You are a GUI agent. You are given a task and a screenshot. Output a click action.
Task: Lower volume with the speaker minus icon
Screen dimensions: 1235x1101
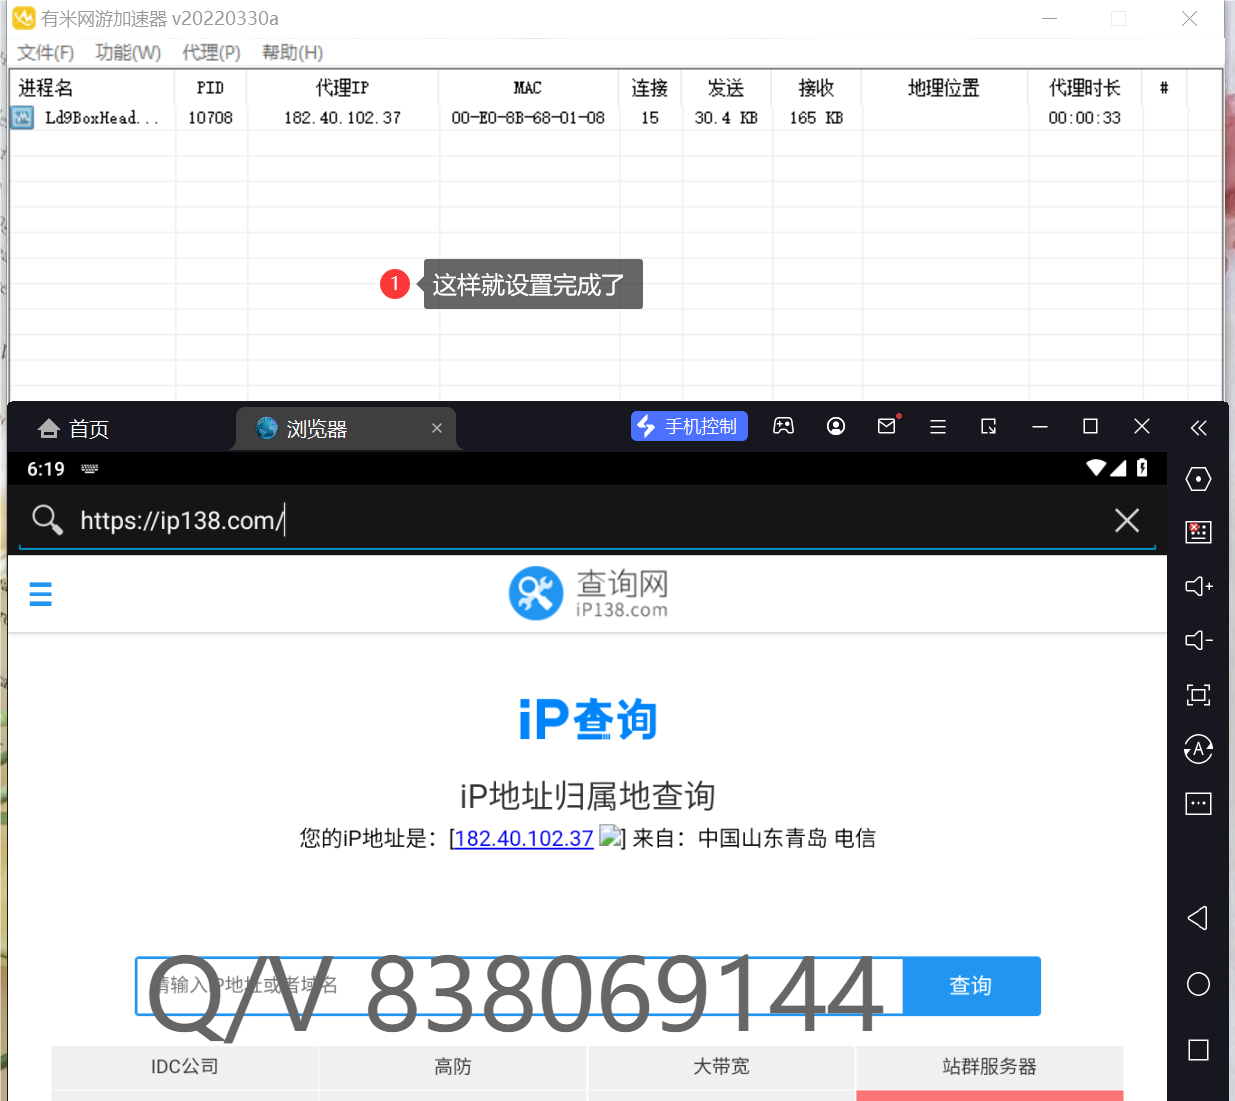[1198, 640]
